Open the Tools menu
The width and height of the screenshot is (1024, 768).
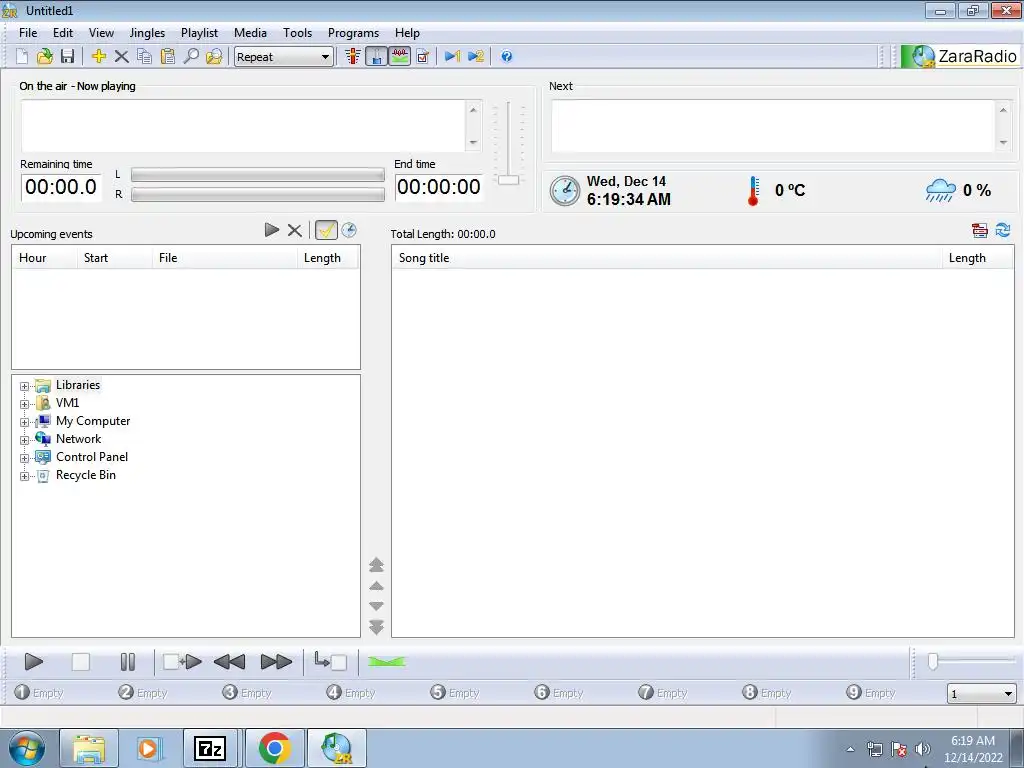coord(297,33)
